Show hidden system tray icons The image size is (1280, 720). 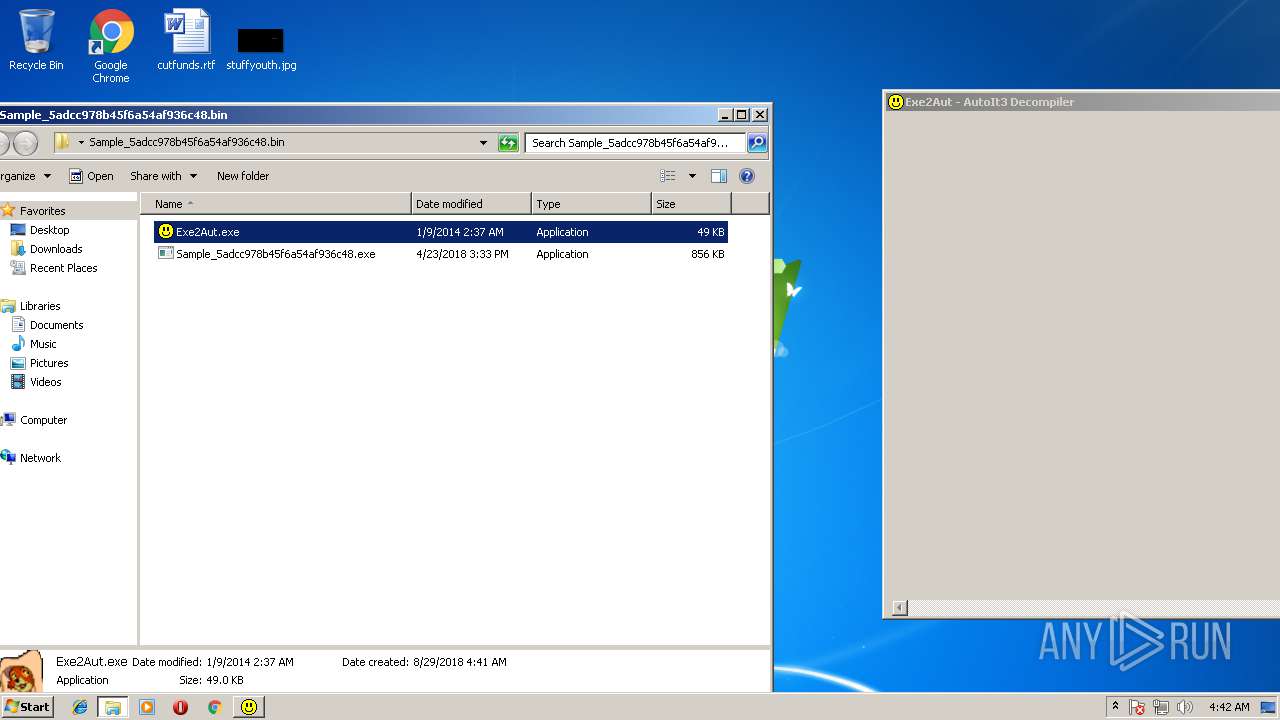(x=1115, y=707)
